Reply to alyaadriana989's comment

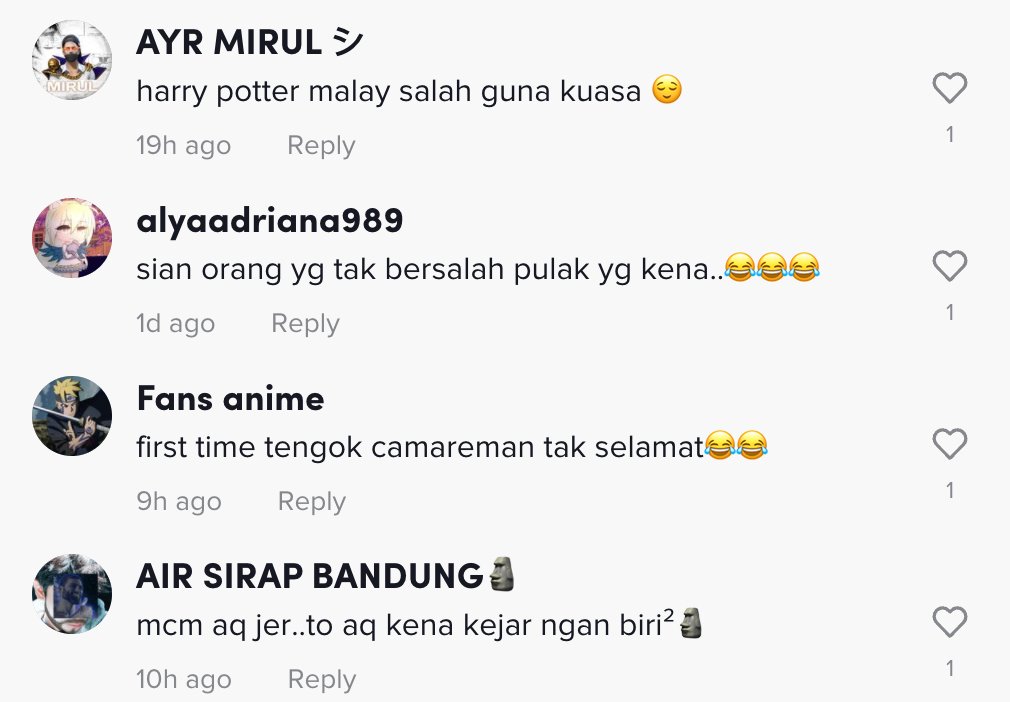coord(305,323)
